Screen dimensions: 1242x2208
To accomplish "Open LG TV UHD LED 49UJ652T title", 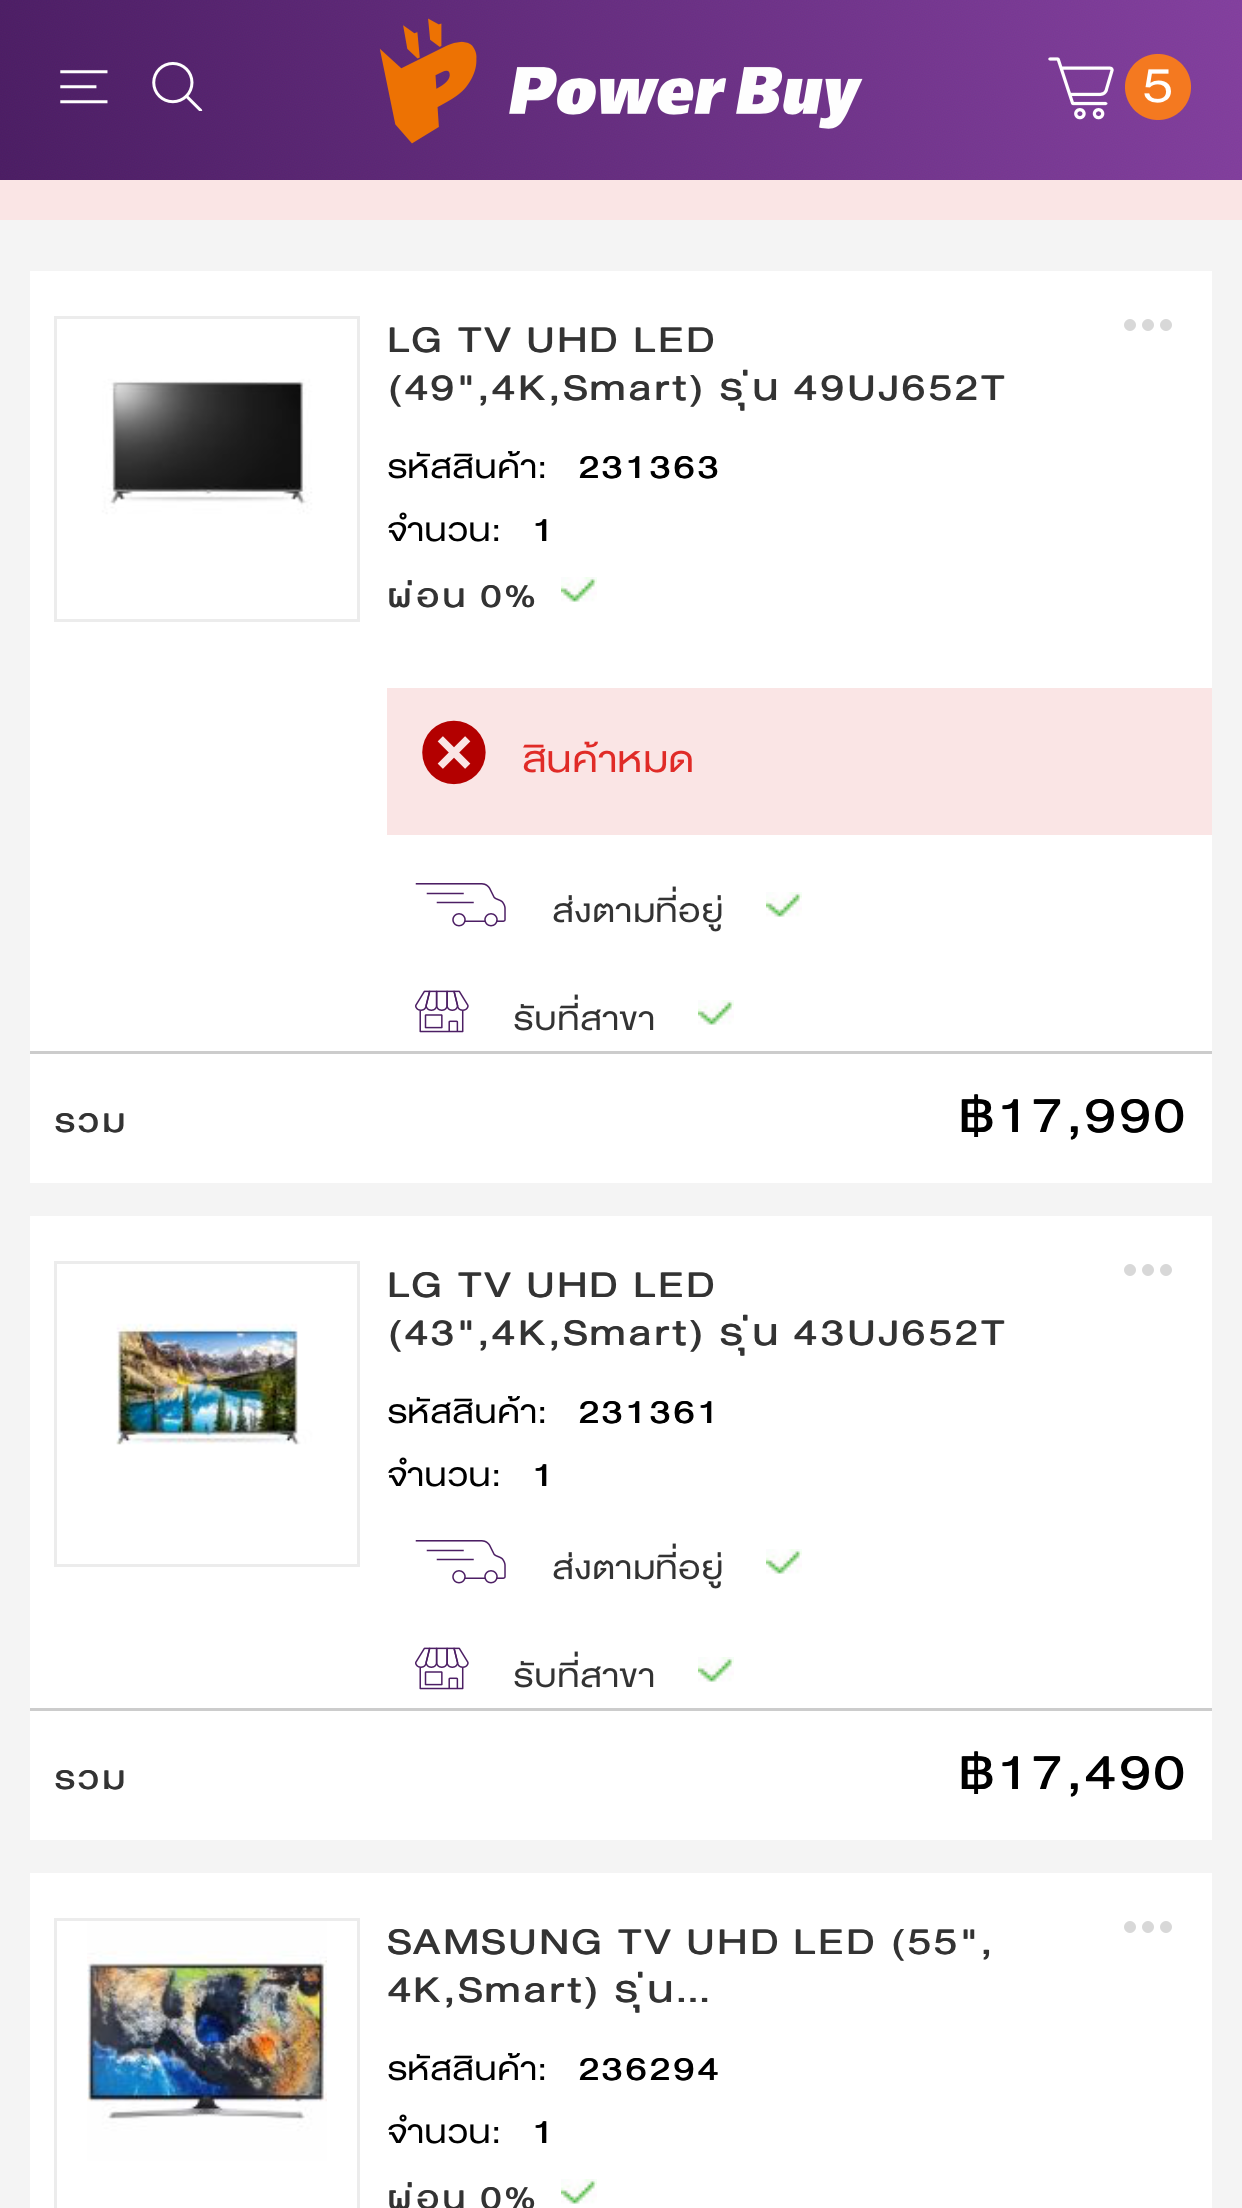I will (x=695, y=364).
